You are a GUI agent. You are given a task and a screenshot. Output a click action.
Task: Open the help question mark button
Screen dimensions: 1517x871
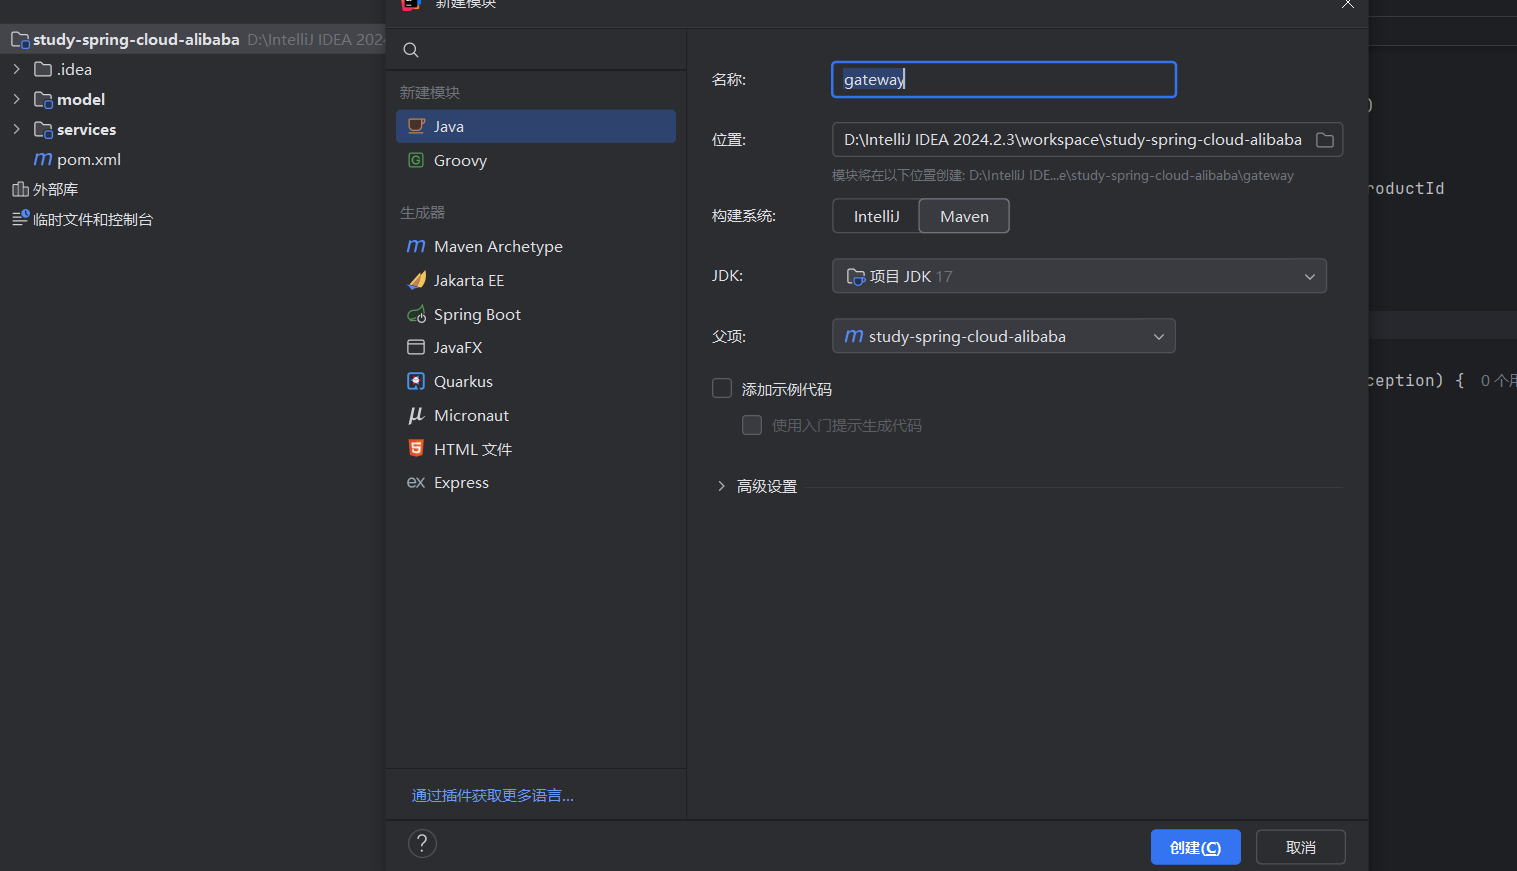(x=422, y=843)
